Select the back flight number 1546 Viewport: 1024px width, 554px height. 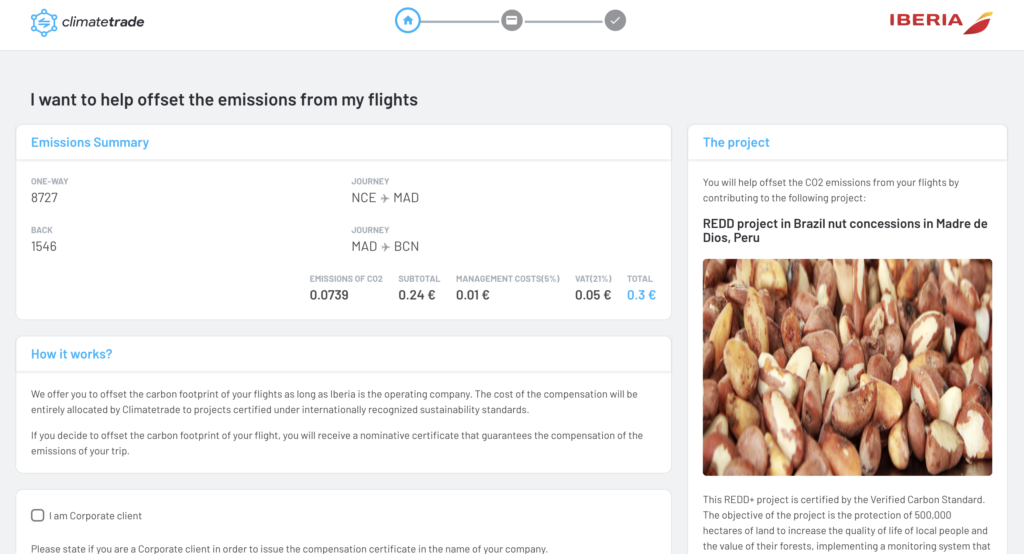point(44,247)
